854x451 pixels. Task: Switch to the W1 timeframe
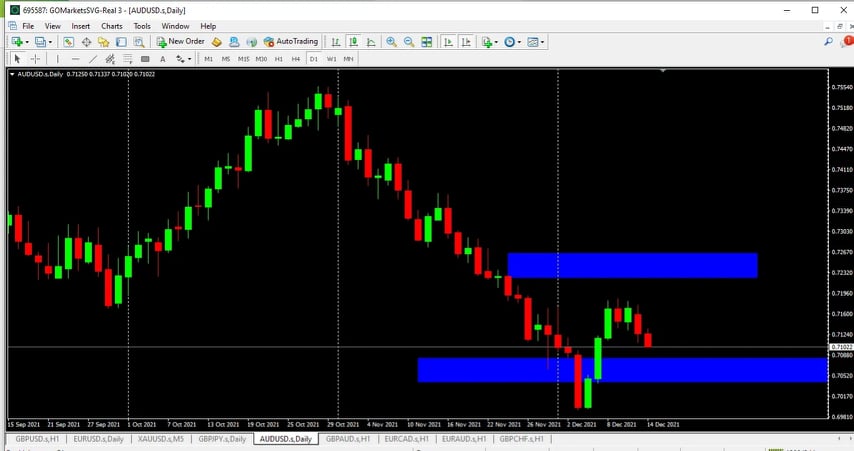pyautogui.click(x=331, y=59)
